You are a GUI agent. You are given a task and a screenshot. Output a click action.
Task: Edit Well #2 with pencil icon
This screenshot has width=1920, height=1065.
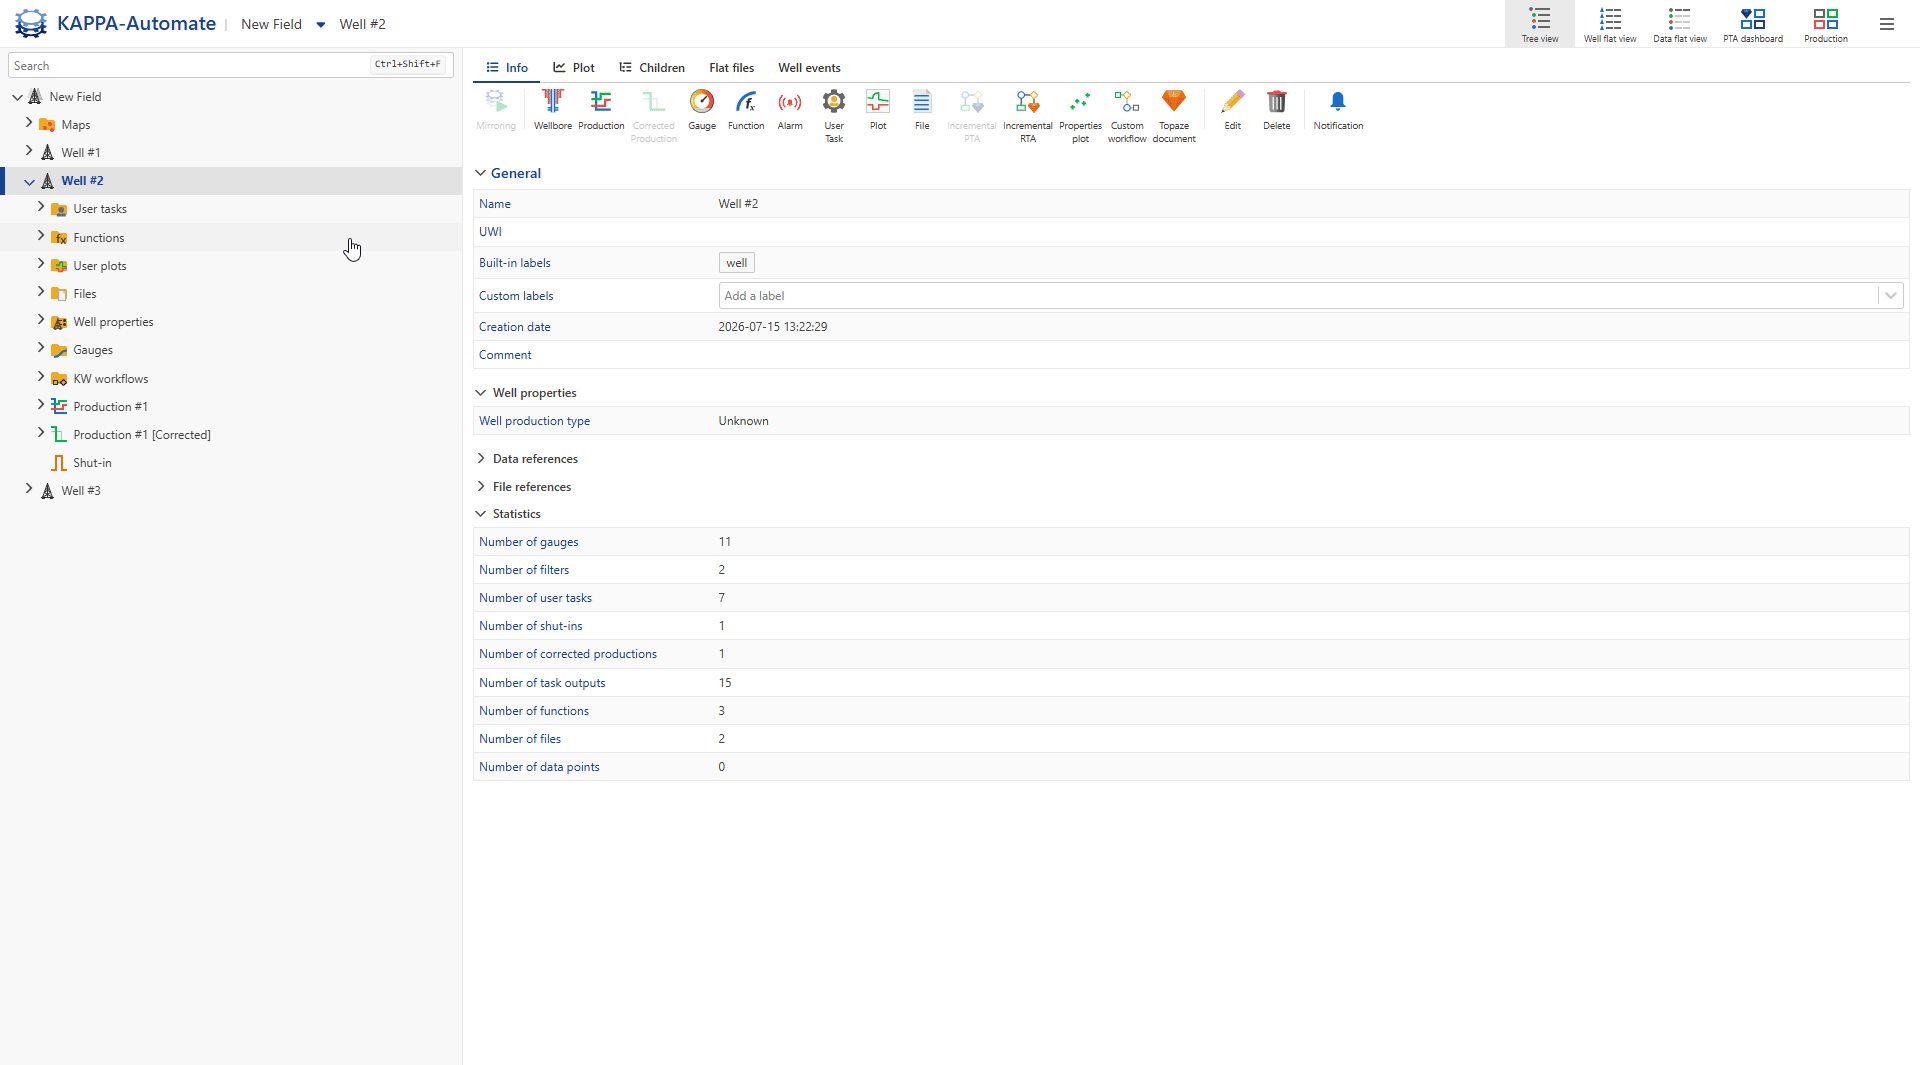1233,110
